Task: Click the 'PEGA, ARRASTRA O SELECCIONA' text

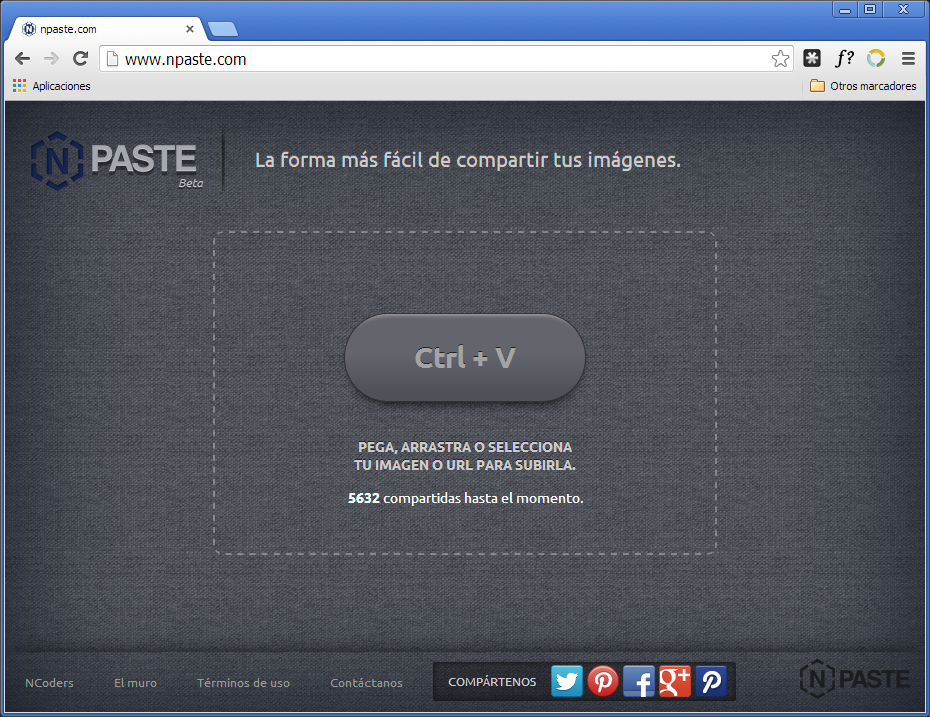Action: [x=465, y=447]
